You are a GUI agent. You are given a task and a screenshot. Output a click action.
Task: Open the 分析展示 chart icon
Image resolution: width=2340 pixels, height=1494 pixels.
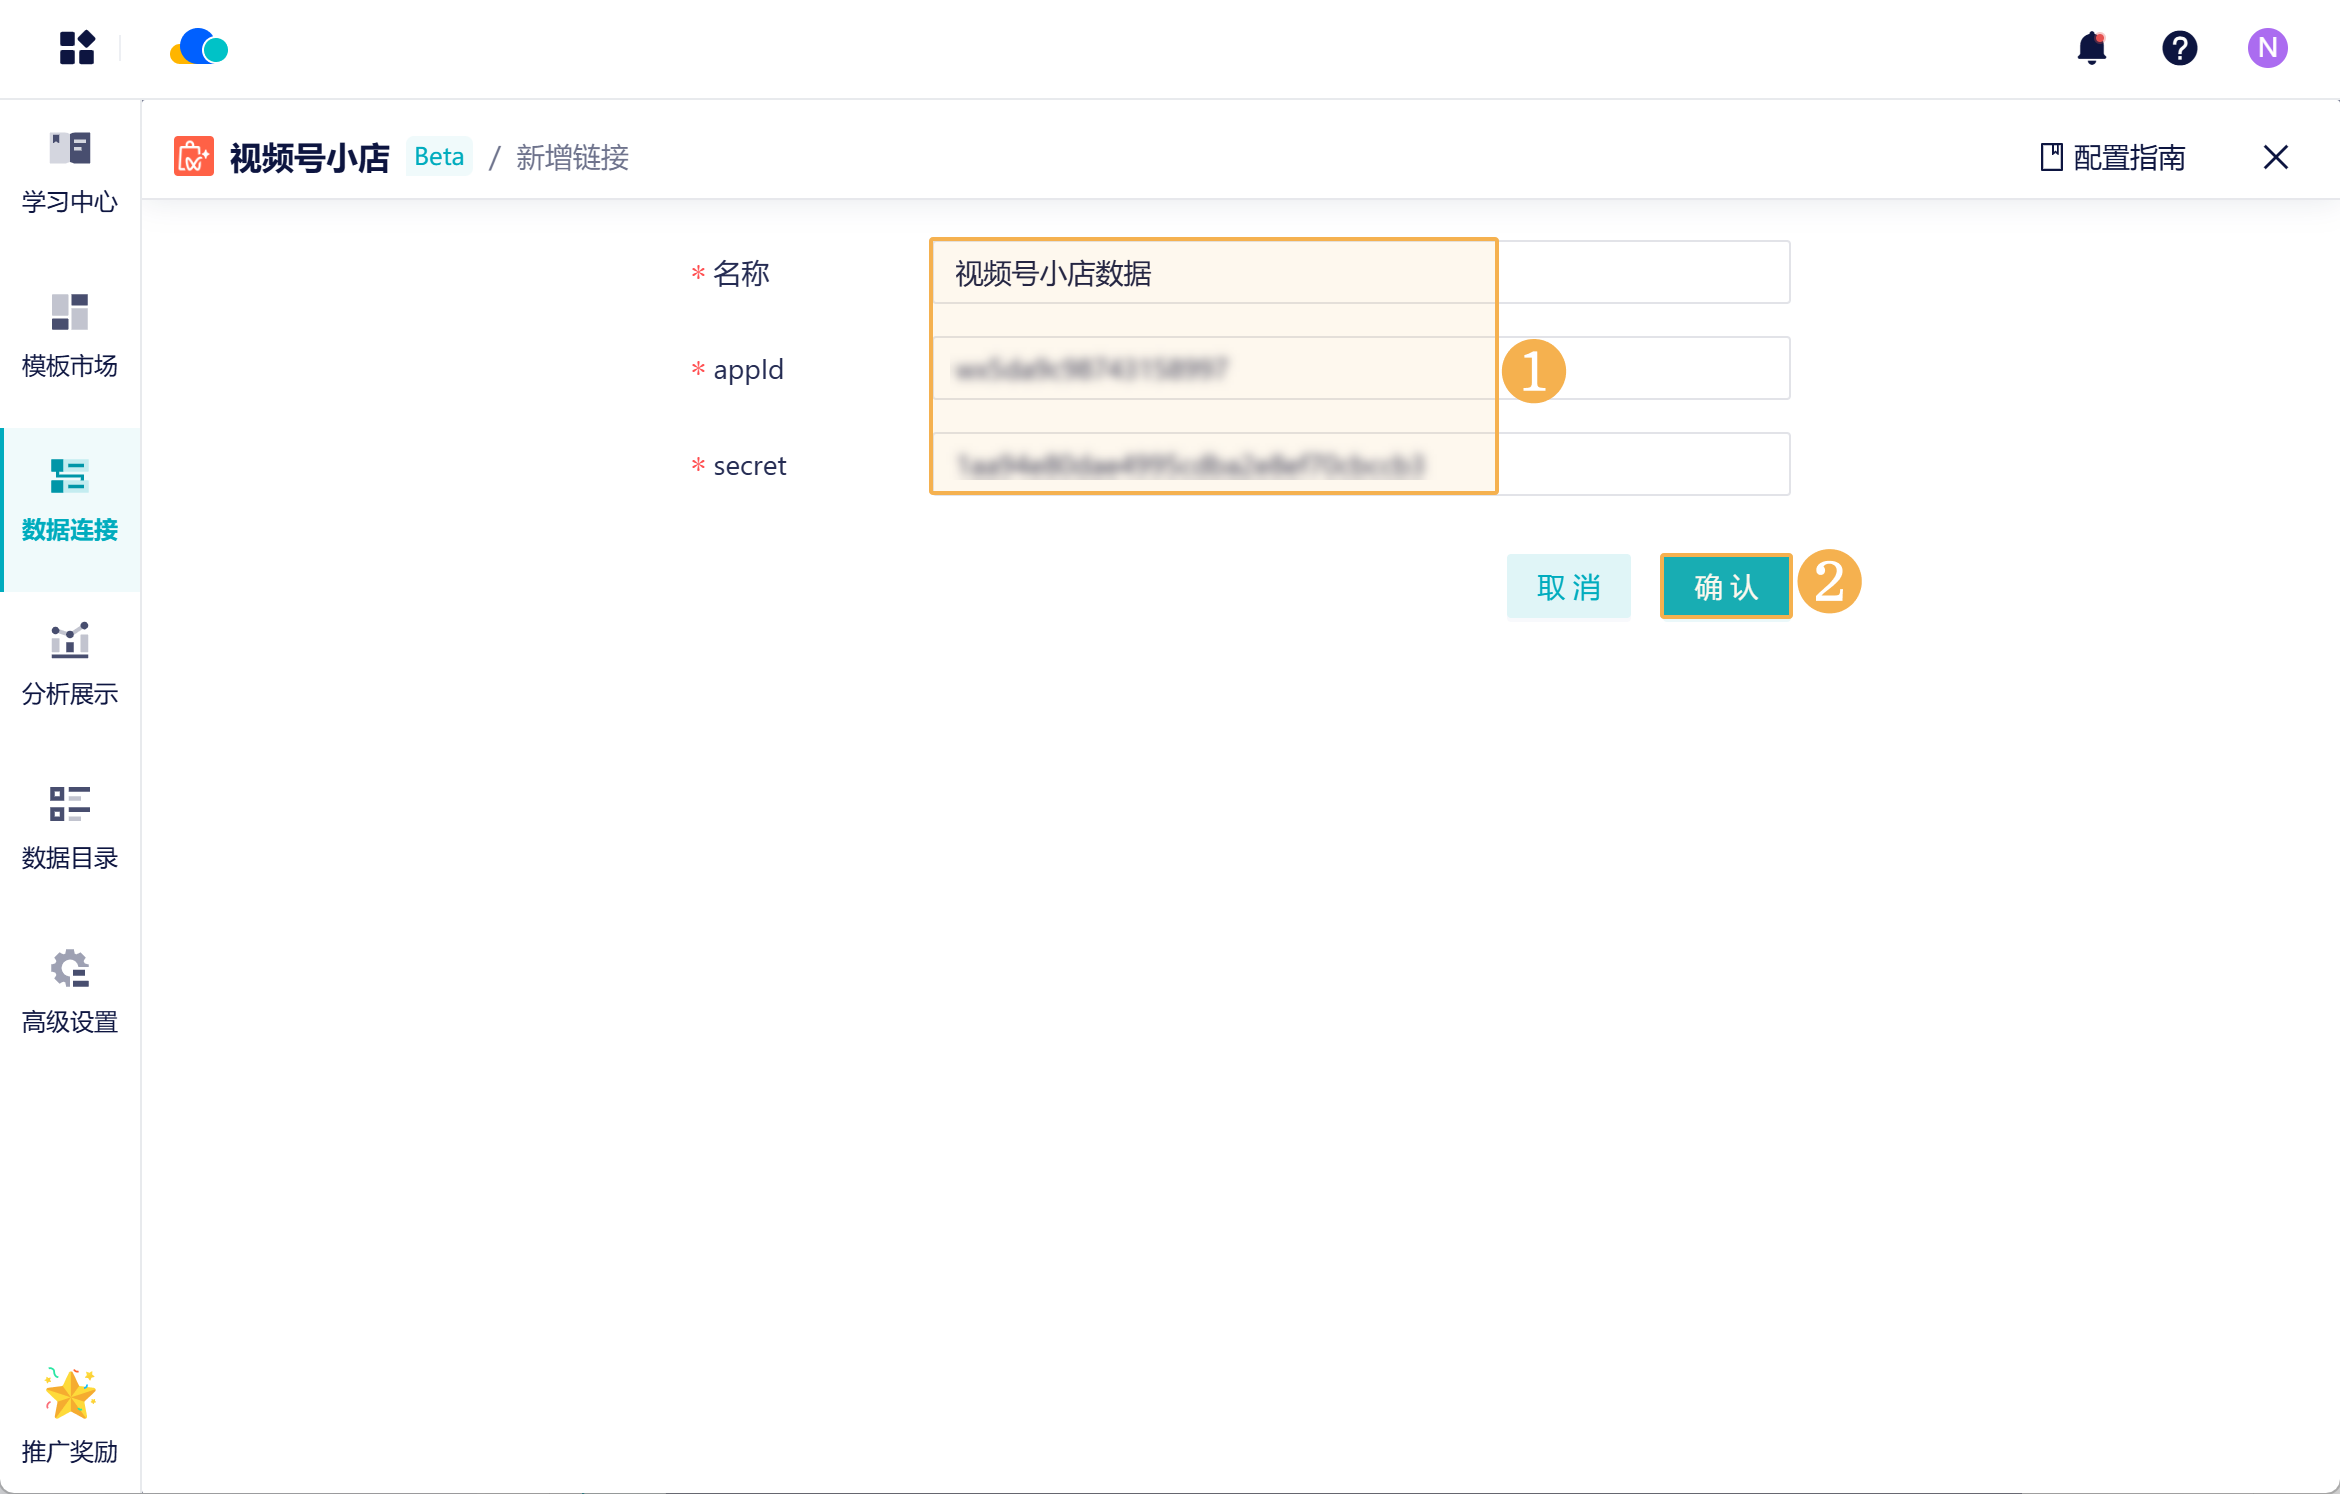(69, 657)
